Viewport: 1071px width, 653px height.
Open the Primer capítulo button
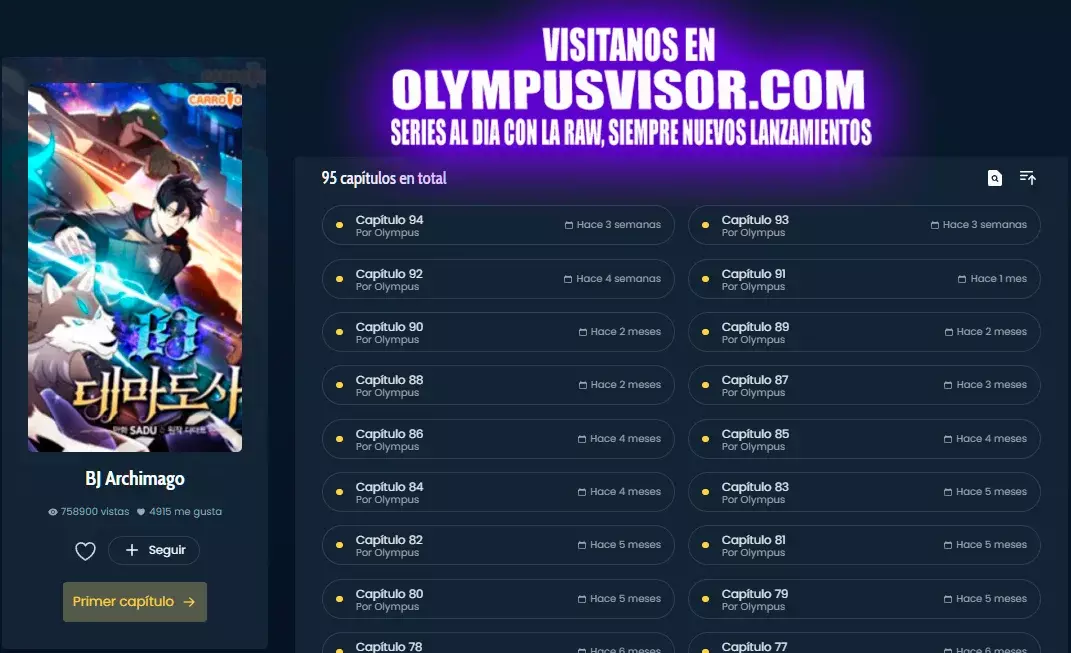(x=134, y=602)
